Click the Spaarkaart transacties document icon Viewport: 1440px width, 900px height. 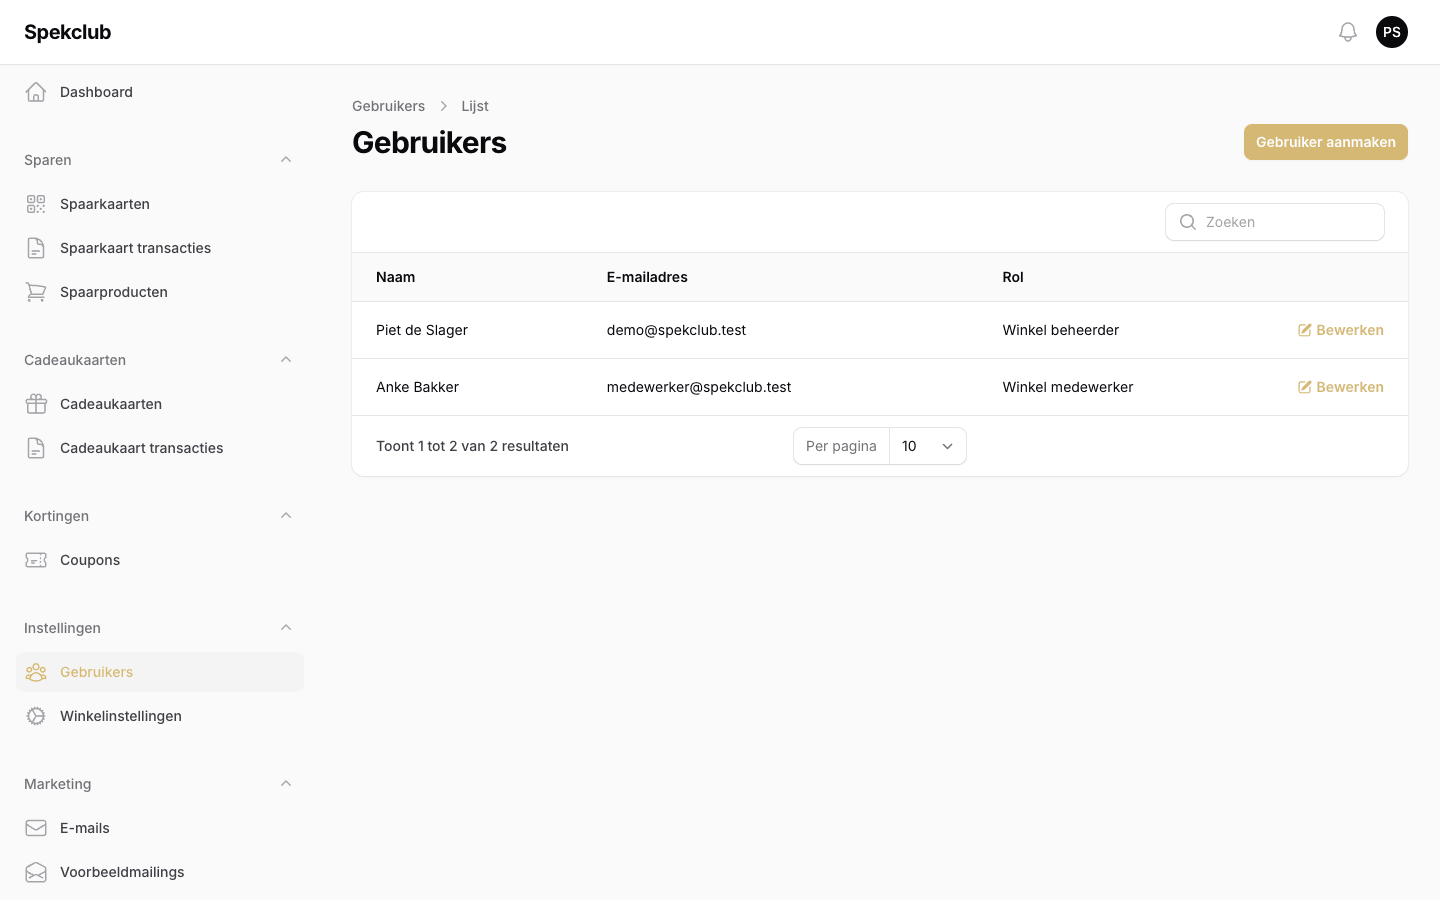(x=36, y=248)
